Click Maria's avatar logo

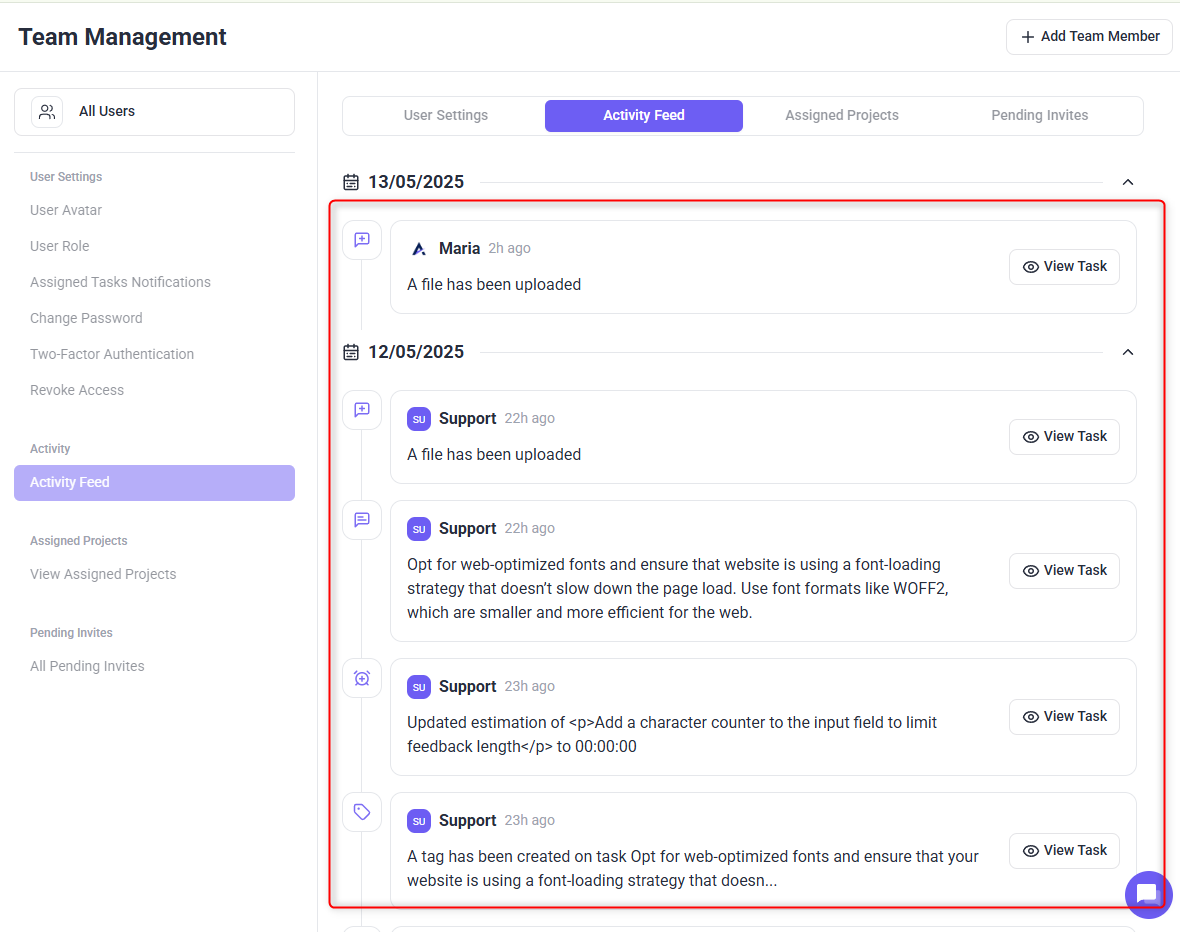pyautogui.click(x=419, y=249)
